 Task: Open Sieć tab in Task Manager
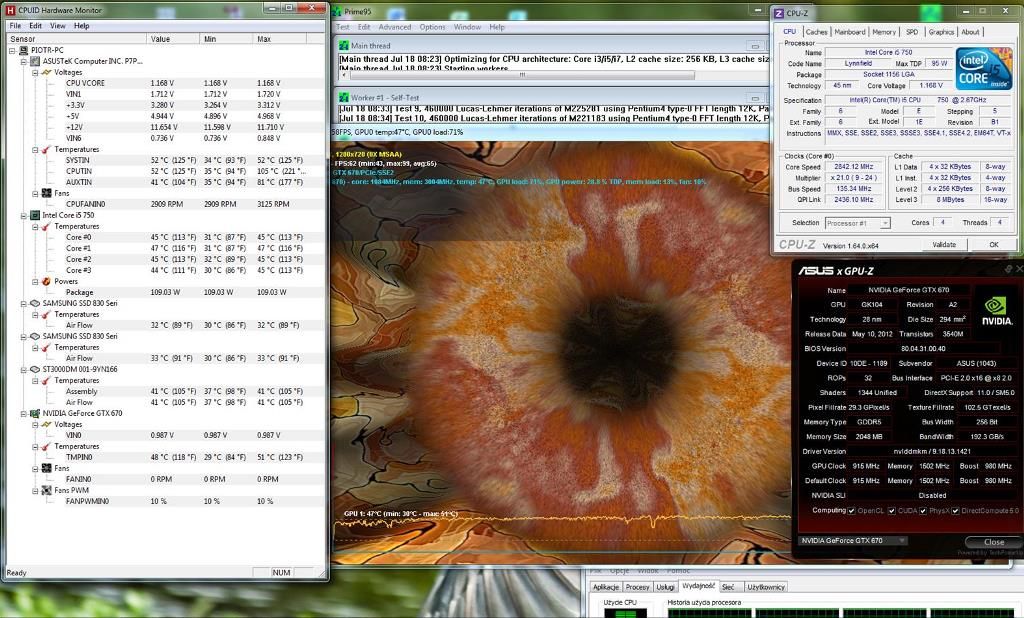(728, 587)
